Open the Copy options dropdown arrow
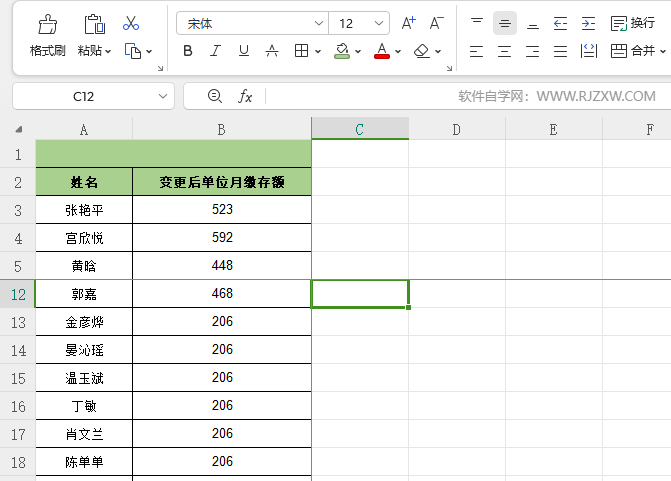 pyautogui.click(x=149, y=51)
